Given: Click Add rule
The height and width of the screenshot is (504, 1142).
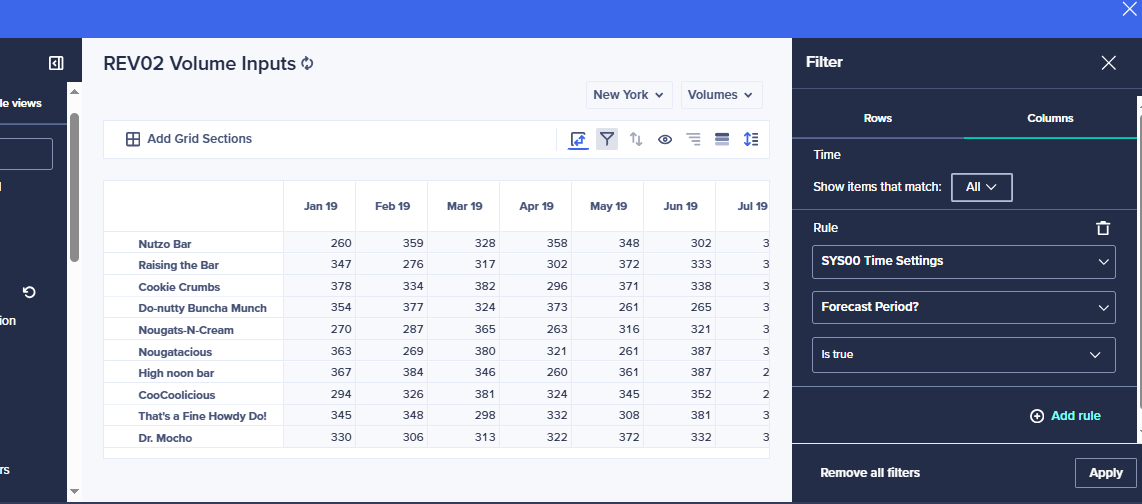Looking at the screenshot, I should [1076, 416].
